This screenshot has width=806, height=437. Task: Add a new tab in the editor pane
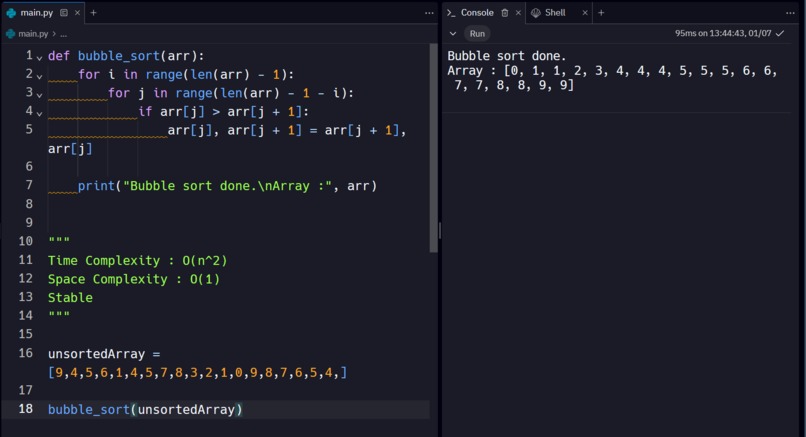(x=93, y=13)
